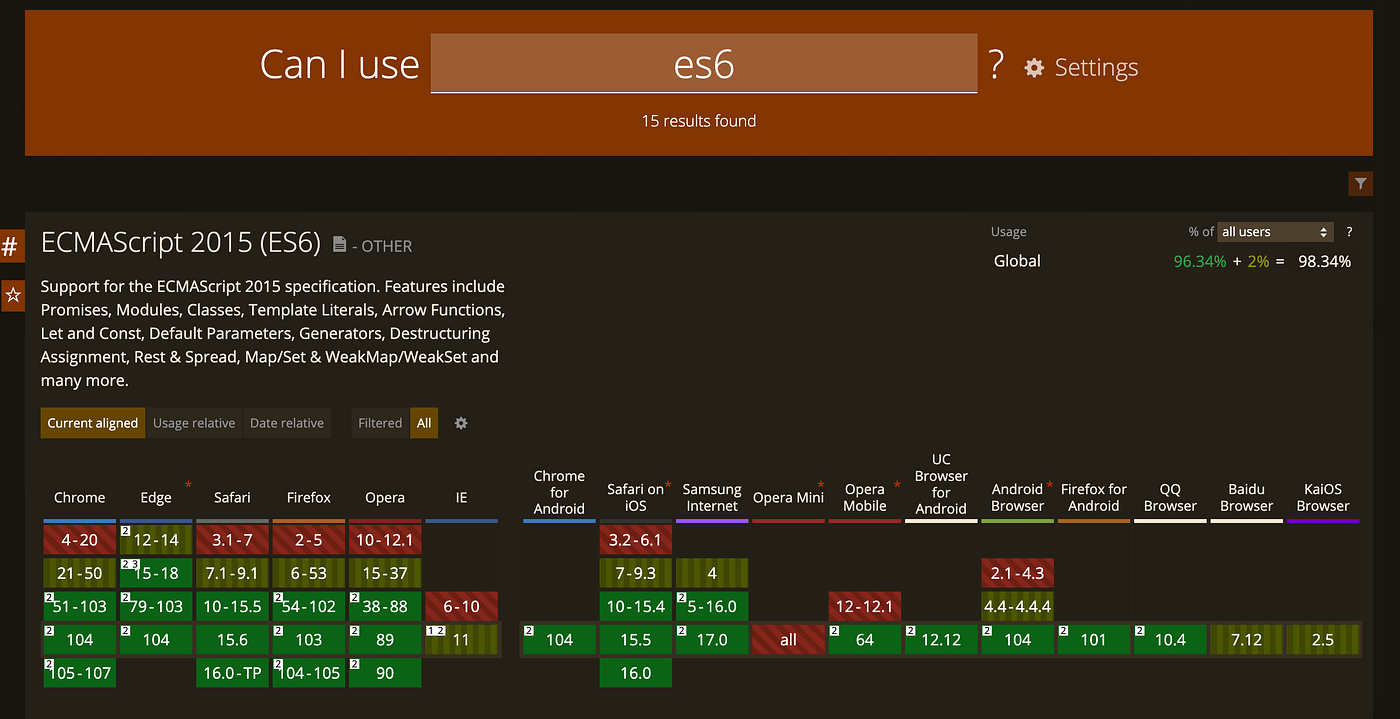This screenshot has width=1400, height=719.
Task: Select Edge 12-14 support cell
Action: (156, 540)
